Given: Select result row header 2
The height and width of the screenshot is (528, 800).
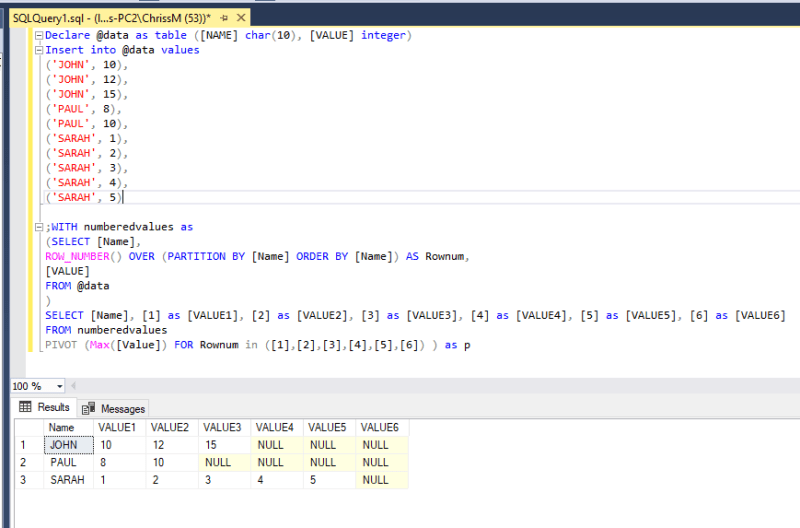Looking at the screenshot, I should coord(29,462).
